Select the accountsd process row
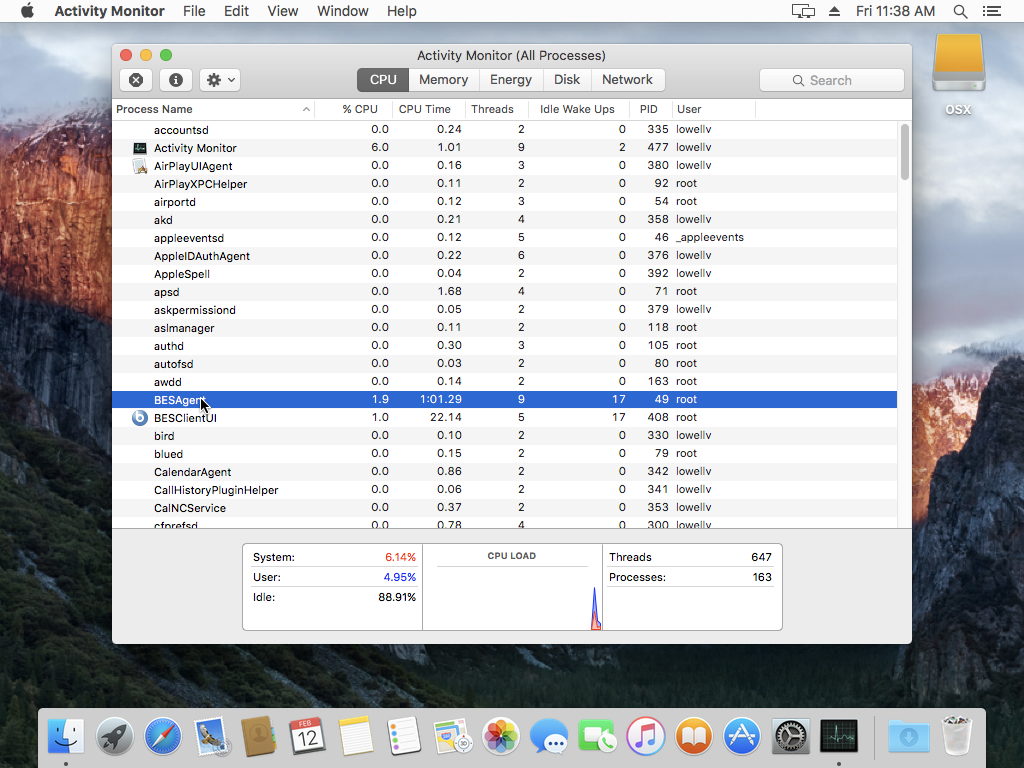The image size is (1024, 768). [504, 129]
